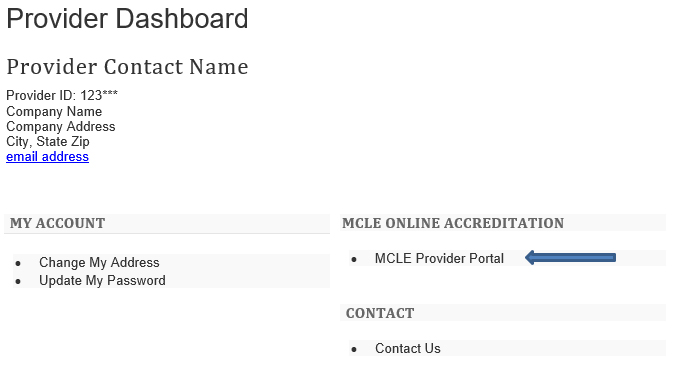Click the bullet beside Contact Us
The width and height of the screenshot is (674, 369).
click(354, 349)
